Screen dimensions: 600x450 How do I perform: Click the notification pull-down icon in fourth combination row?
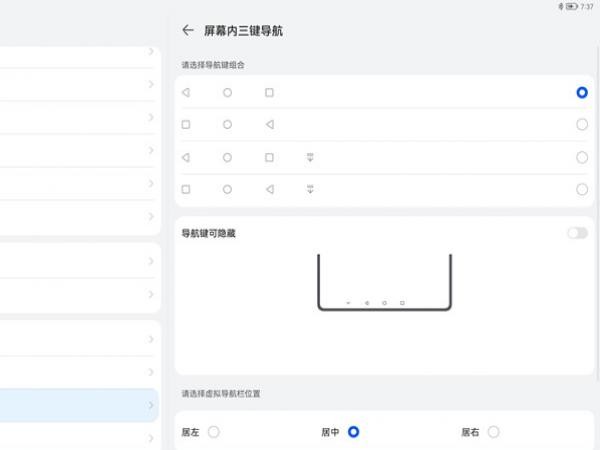[310, 189]
